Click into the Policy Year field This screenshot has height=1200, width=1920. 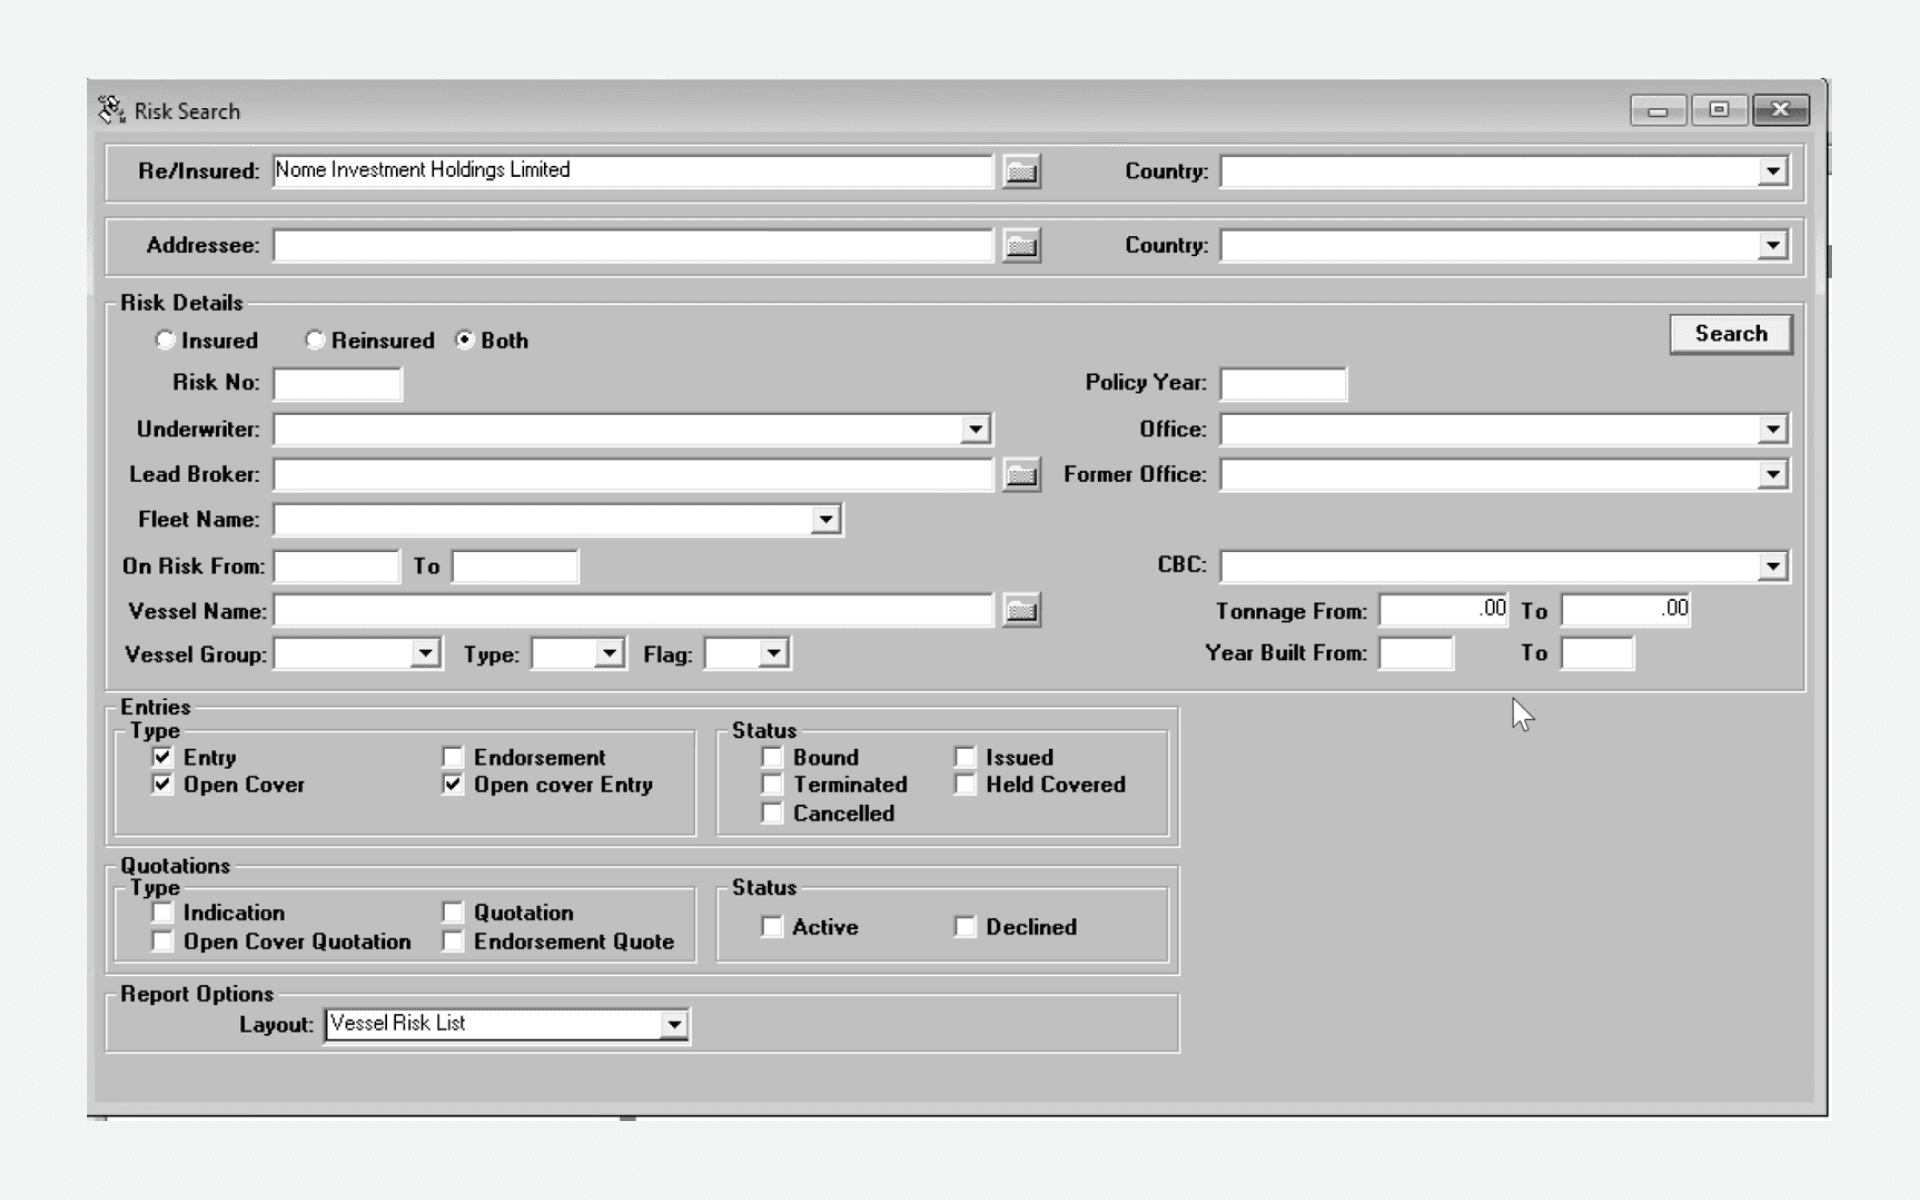point(1283,384)
